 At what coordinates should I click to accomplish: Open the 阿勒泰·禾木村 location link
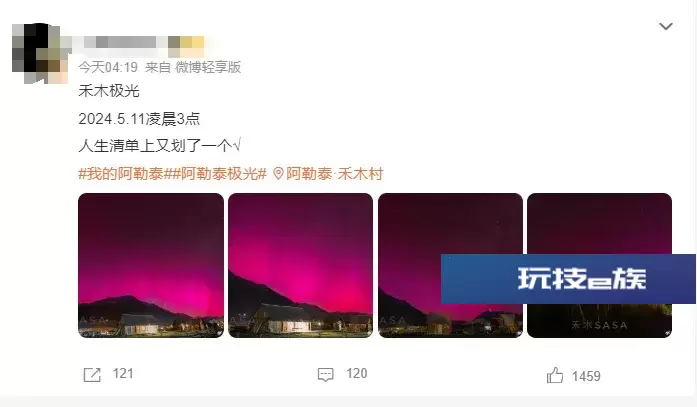tap(334, 174)
